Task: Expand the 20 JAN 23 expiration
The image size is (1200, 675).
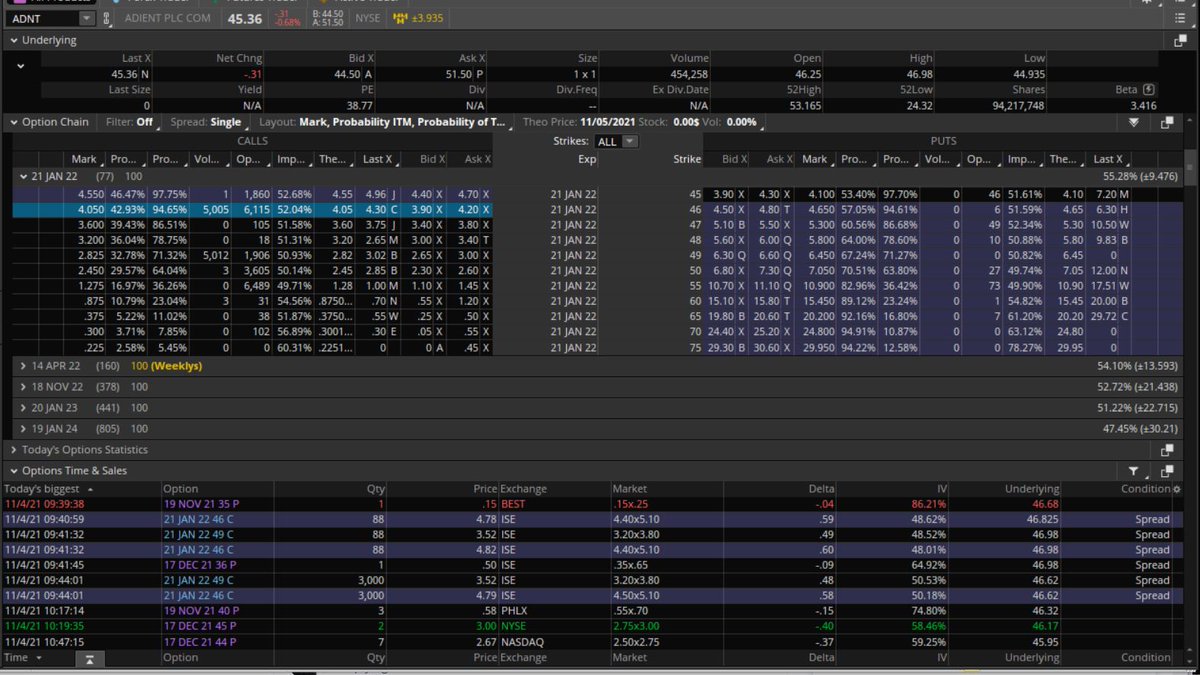Action: (23, 407)
